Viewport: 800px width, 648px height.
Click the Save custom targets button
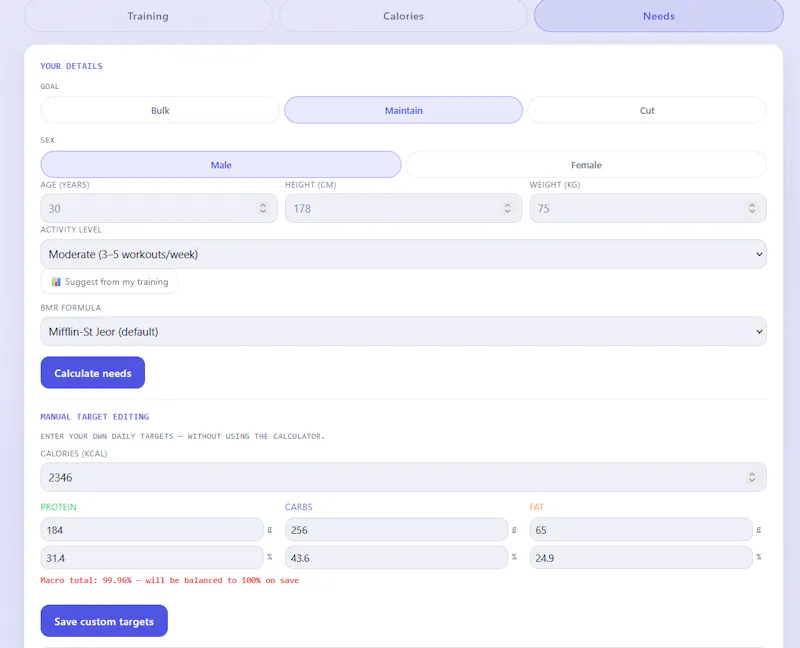click(104, 621)
